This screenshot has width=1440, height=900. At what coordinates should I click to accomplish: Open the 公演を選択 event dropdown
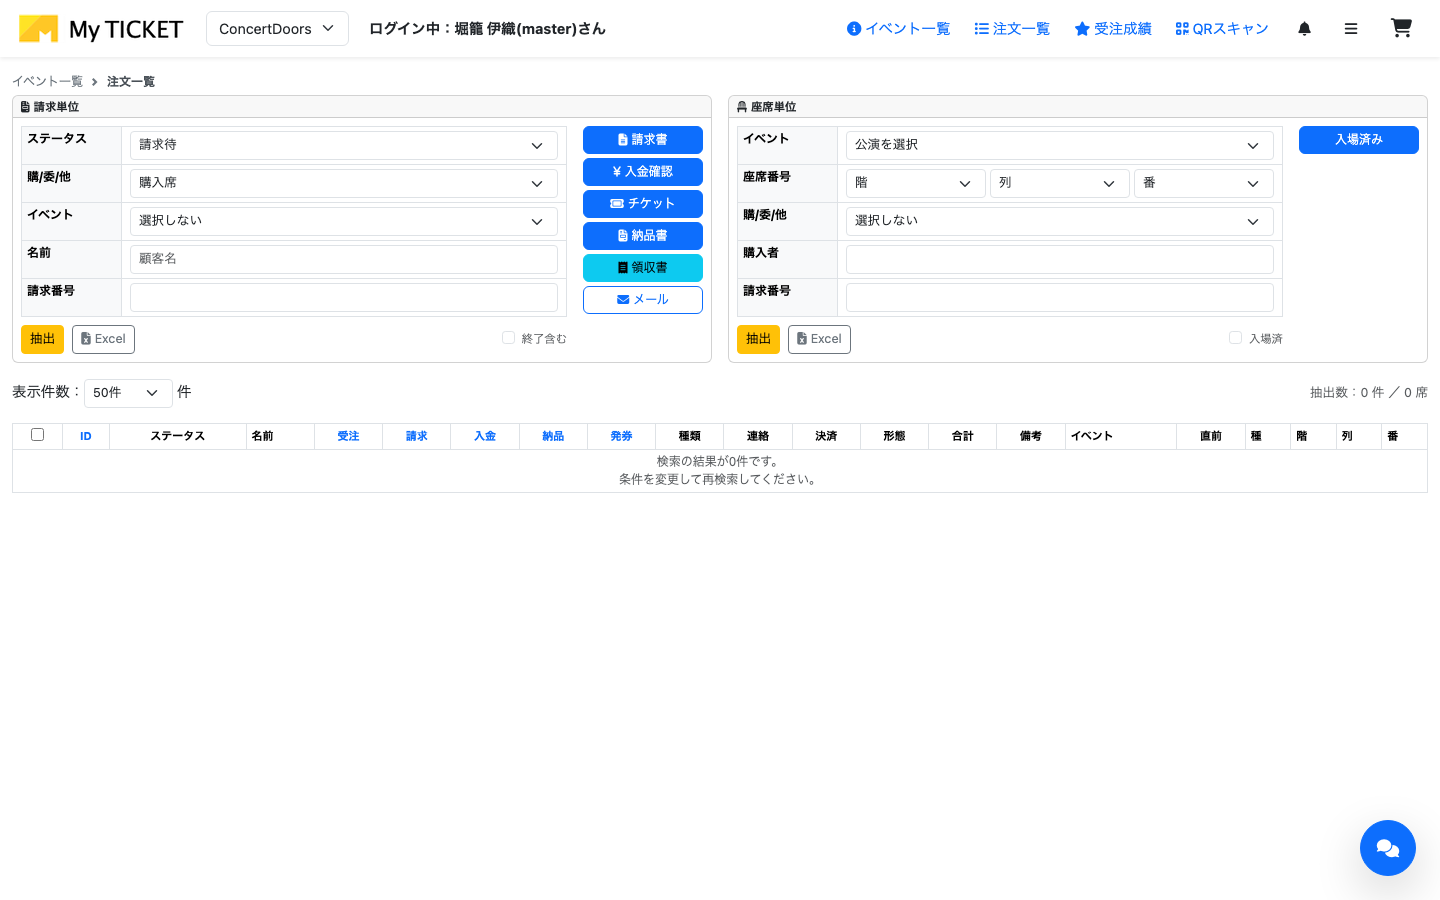(x=1058, y=144)
